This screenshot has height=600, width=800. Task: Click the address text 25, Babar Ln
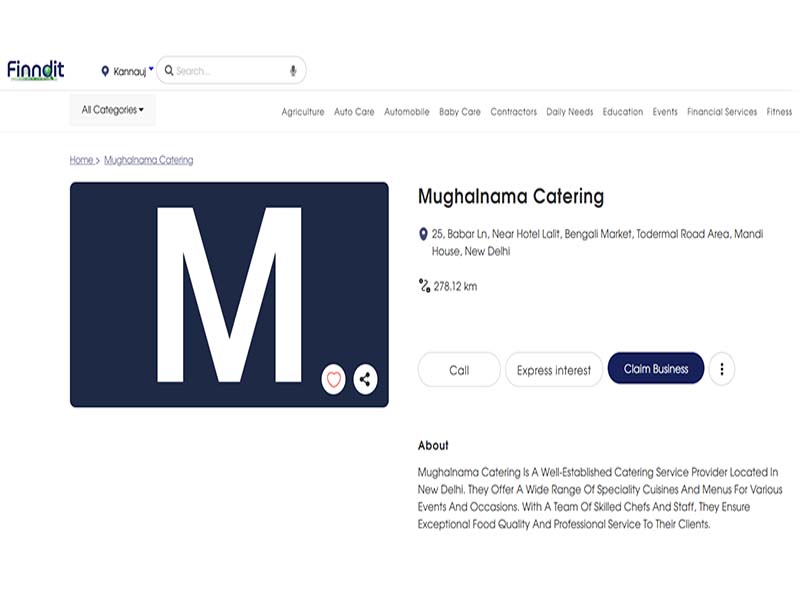(x=597, y=242)
